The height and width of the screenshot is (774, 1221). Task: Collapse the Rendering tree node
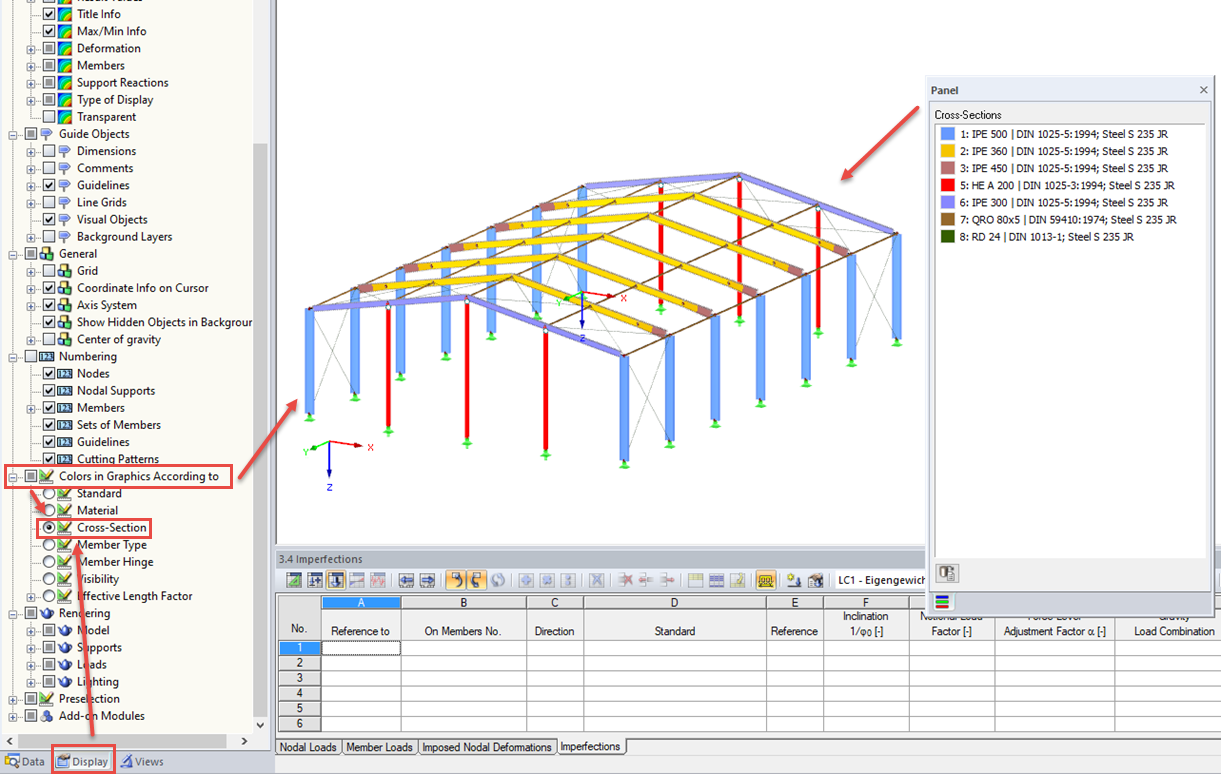pyautogui.click(x=14, y=613)
